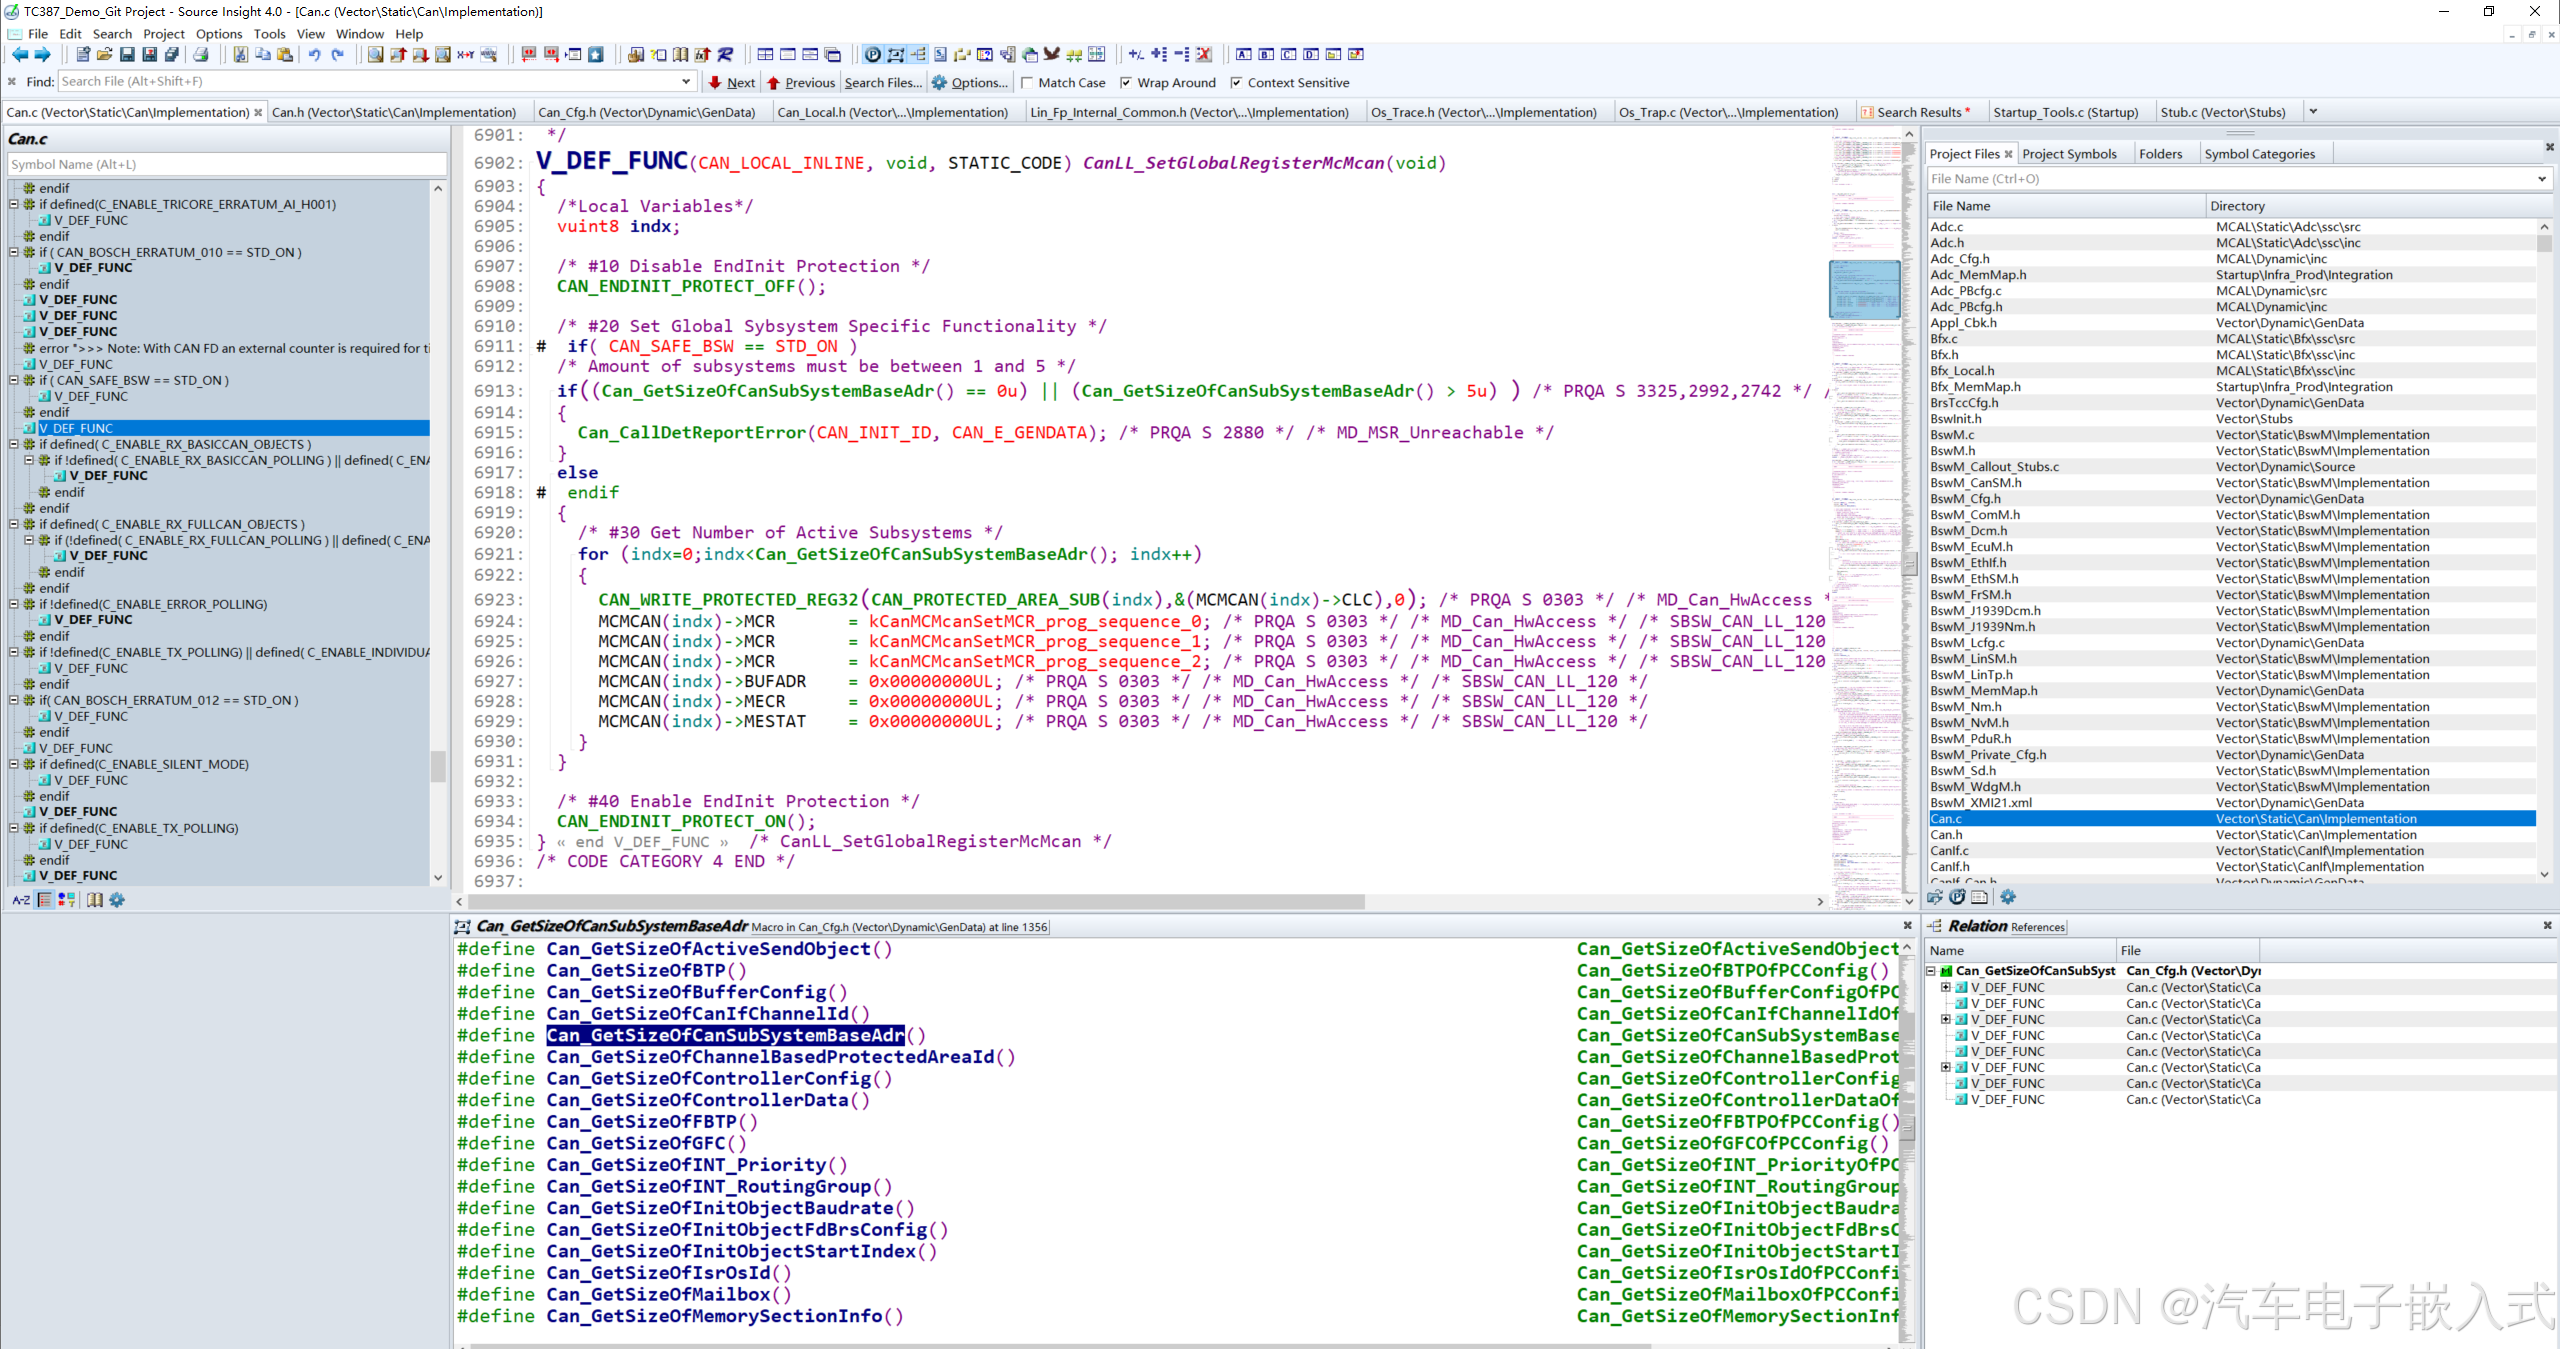Viewport: 2560px width, 1349px height.
Task: Click the Search Files... button
Action: point(882,83)
